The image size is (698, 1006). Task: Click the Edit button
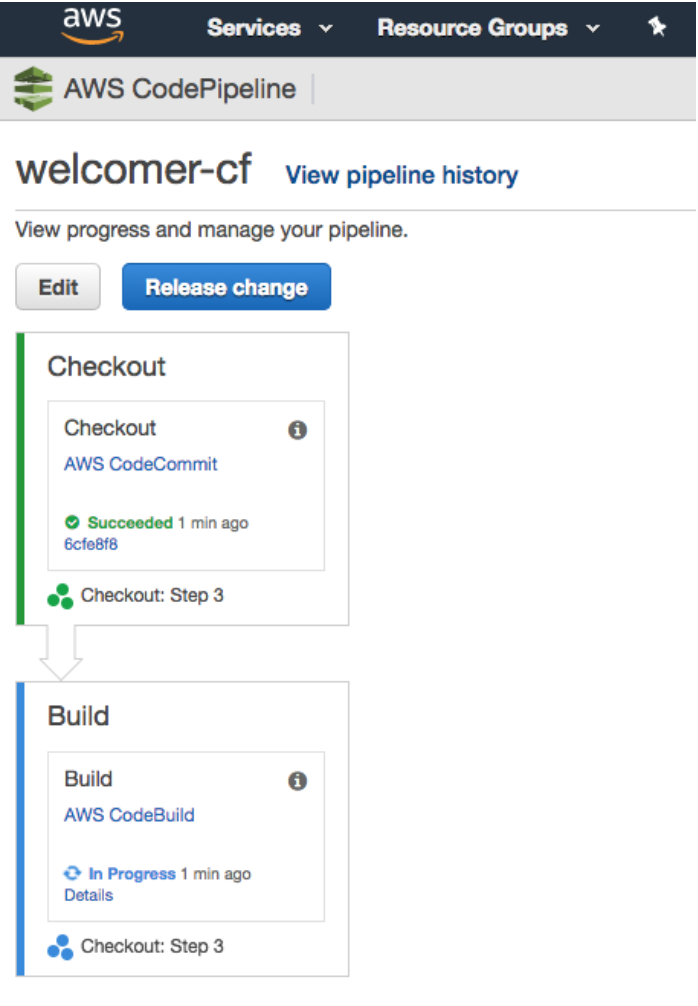pyautogui.click(x=58, y=288)
